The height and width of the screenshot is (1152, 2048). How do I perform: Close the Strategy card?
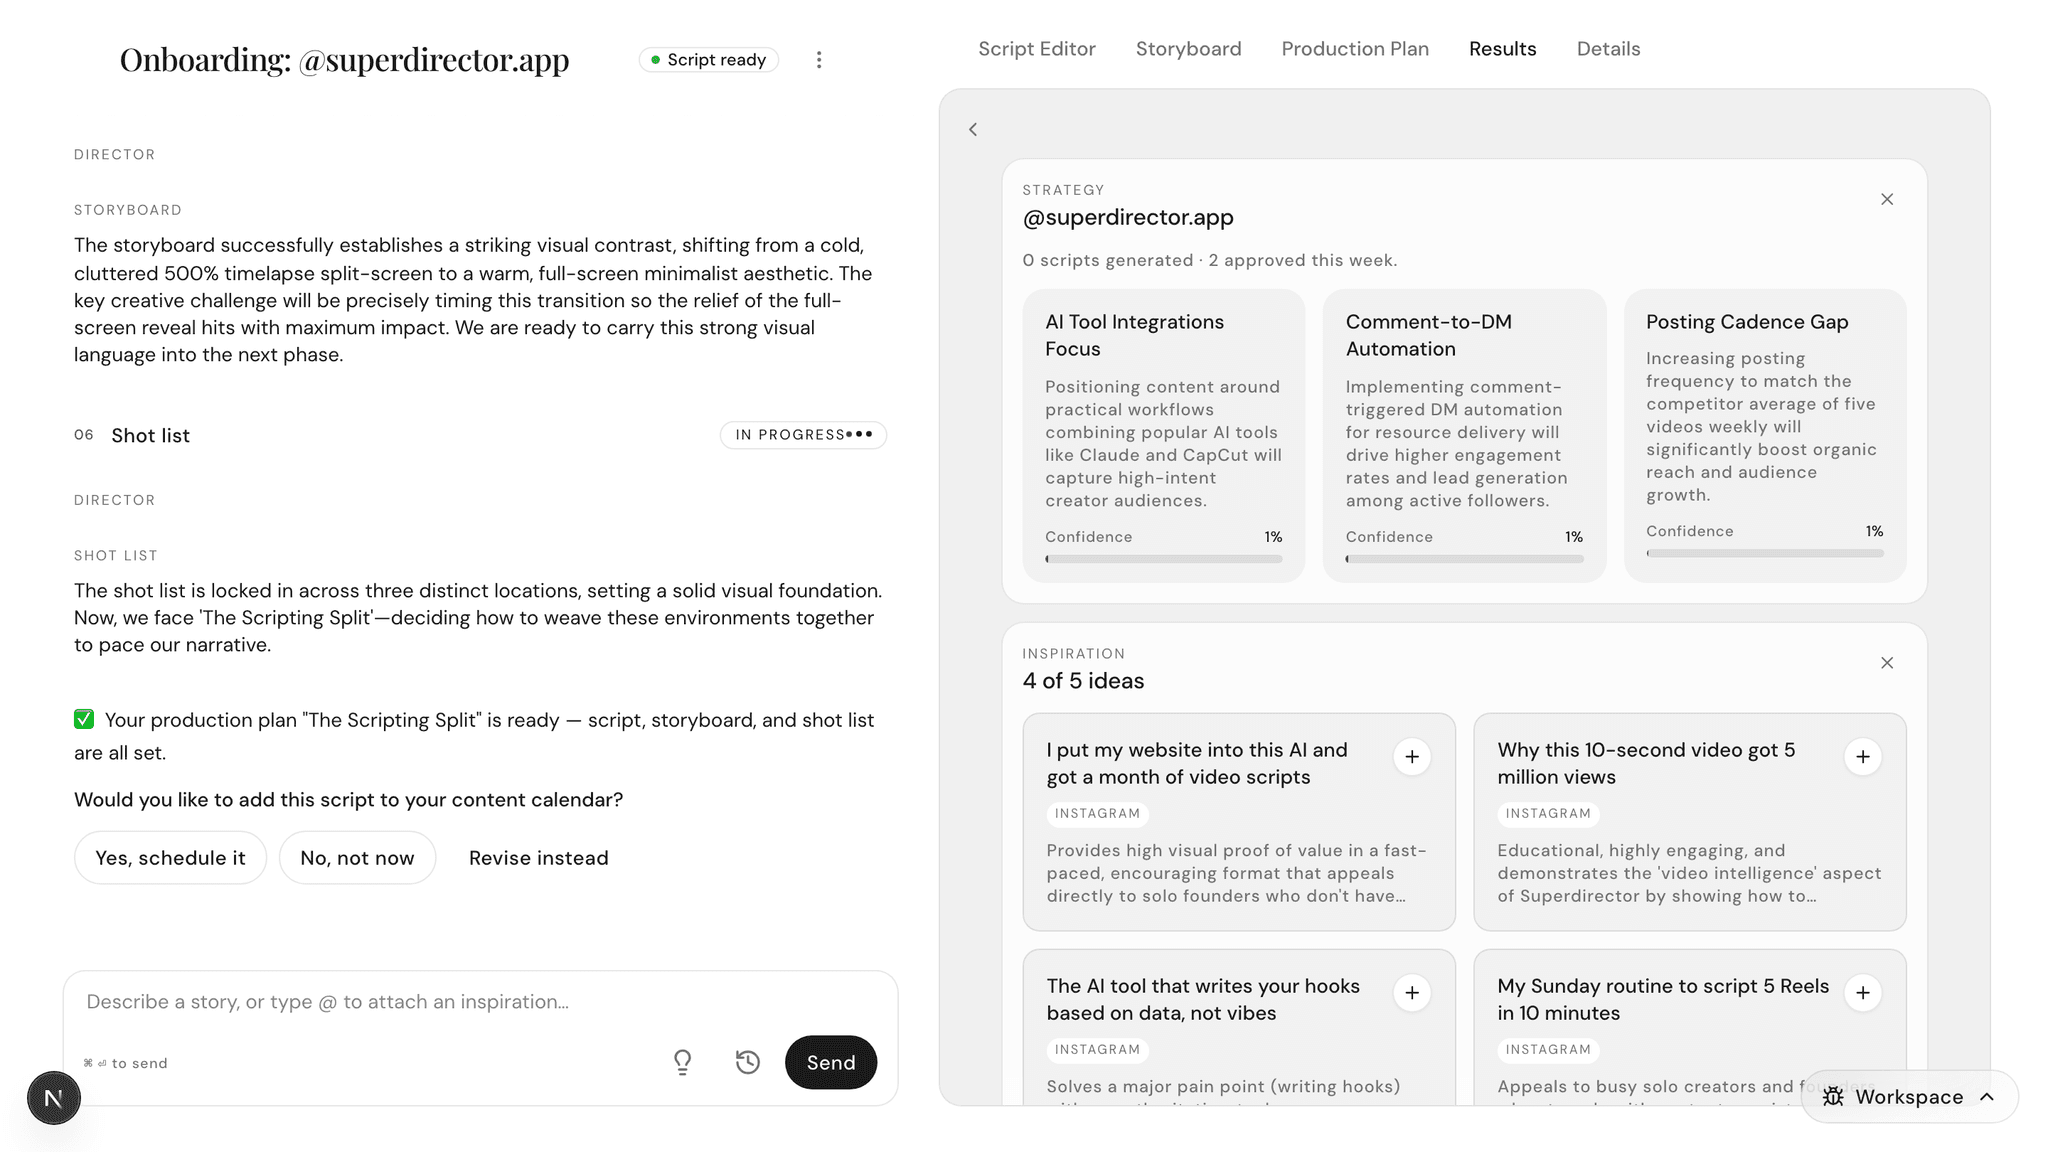click(x=1887, y=199)
